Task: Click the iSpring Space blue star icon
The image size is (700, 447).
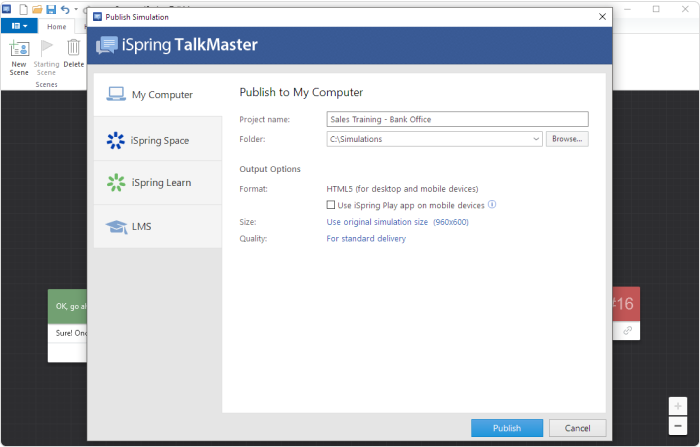Action: (116, 140)
